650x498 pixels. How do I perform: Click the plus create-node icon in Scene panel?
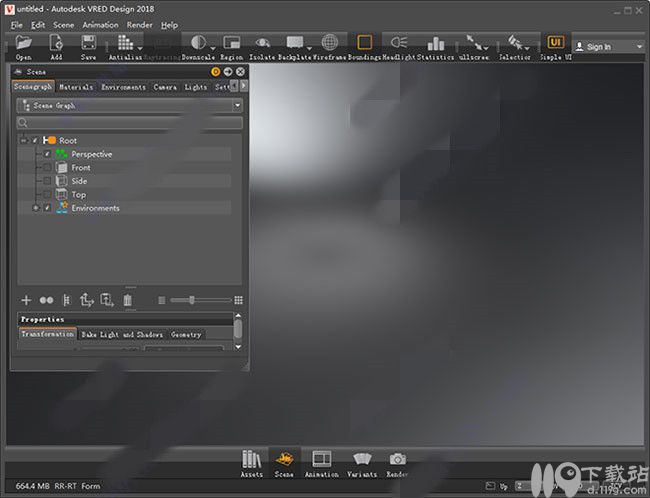(x=26, y=300)
